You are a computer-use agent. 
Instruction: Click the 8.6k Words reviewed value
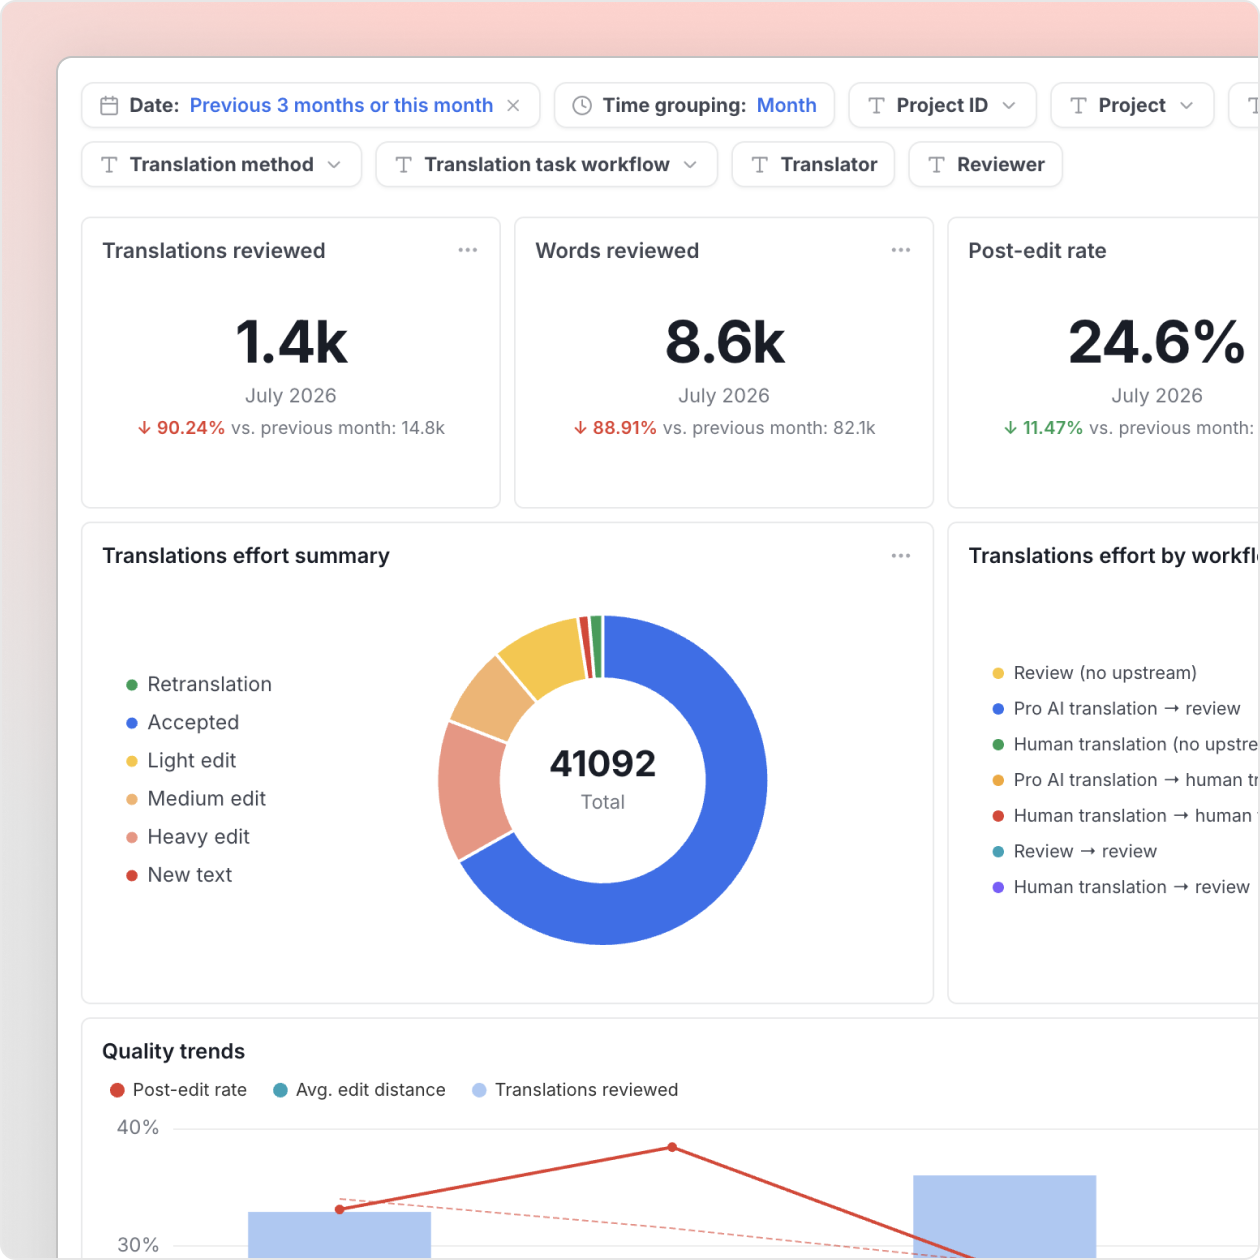pos(725,342)
